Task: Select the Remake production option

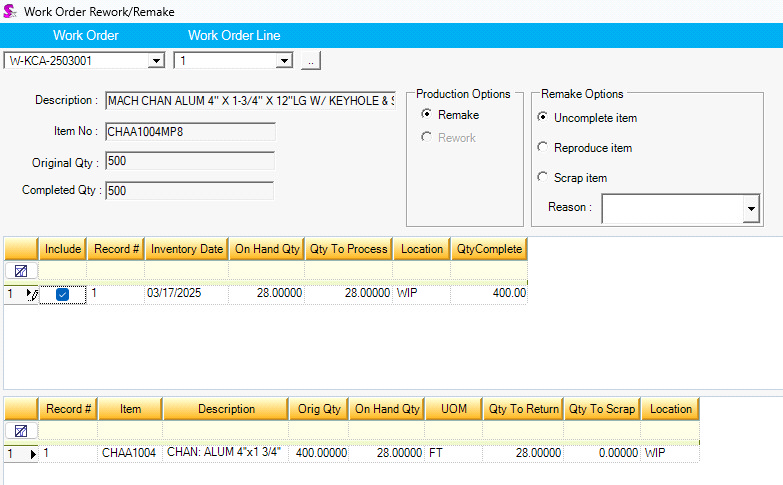Action: (426, 115)
